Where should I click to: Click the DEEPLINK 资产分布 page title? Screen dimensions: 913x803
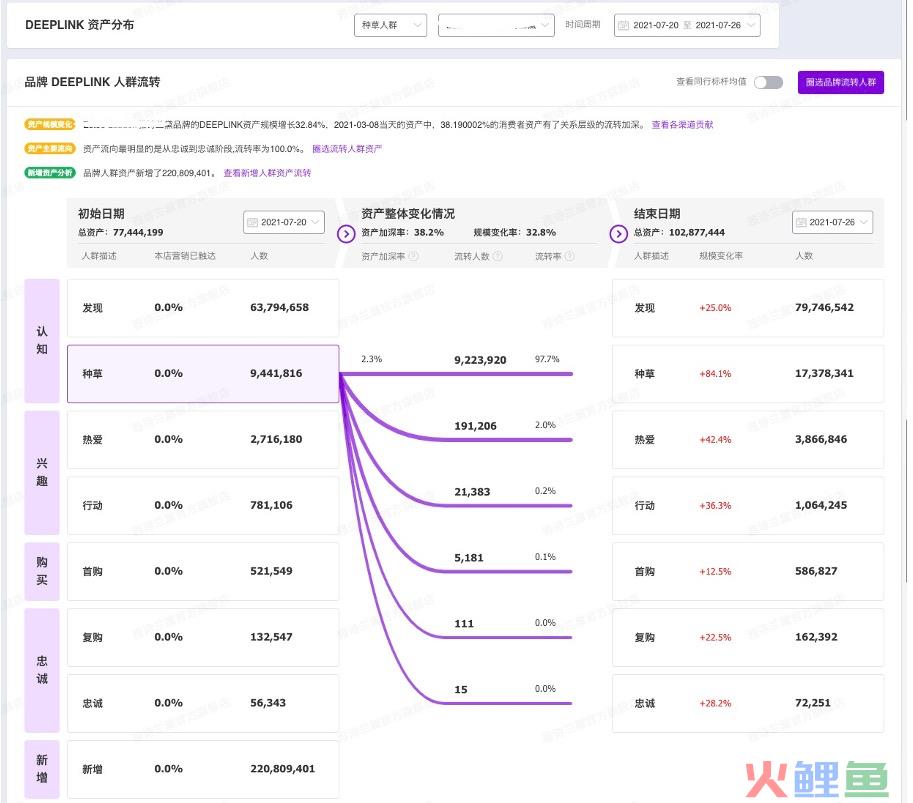(x=80, y=25)
